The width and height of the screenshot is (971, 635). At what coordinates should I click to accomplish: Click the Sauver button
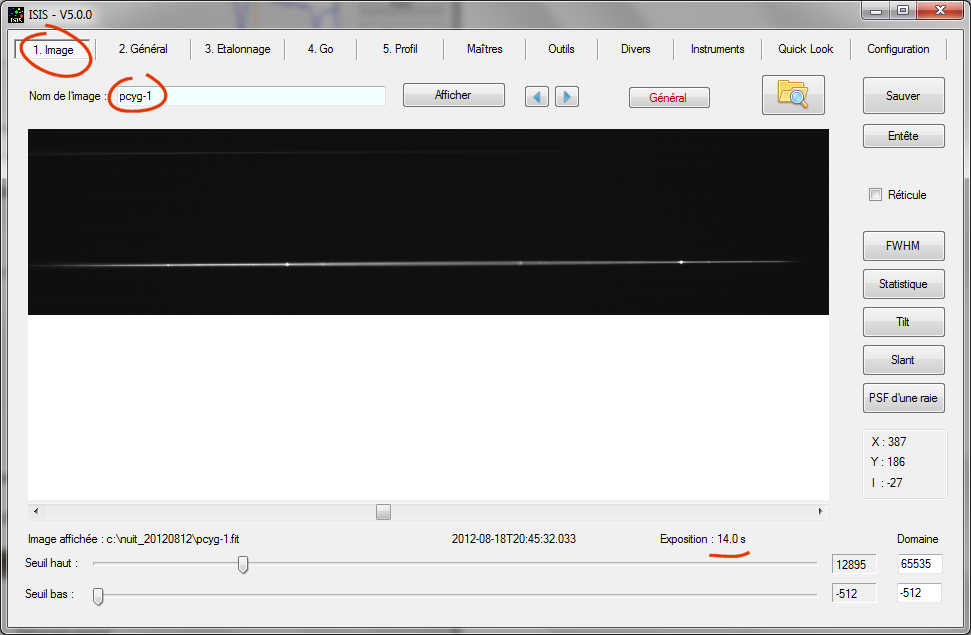tap(904, 95)
